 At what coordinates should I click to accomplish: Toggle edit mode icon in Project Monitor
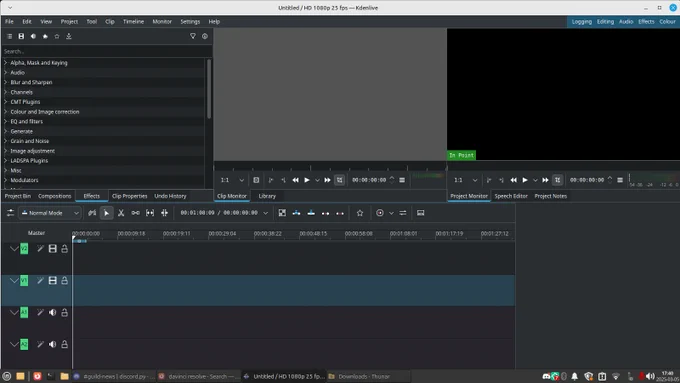[x=558, y=180]
